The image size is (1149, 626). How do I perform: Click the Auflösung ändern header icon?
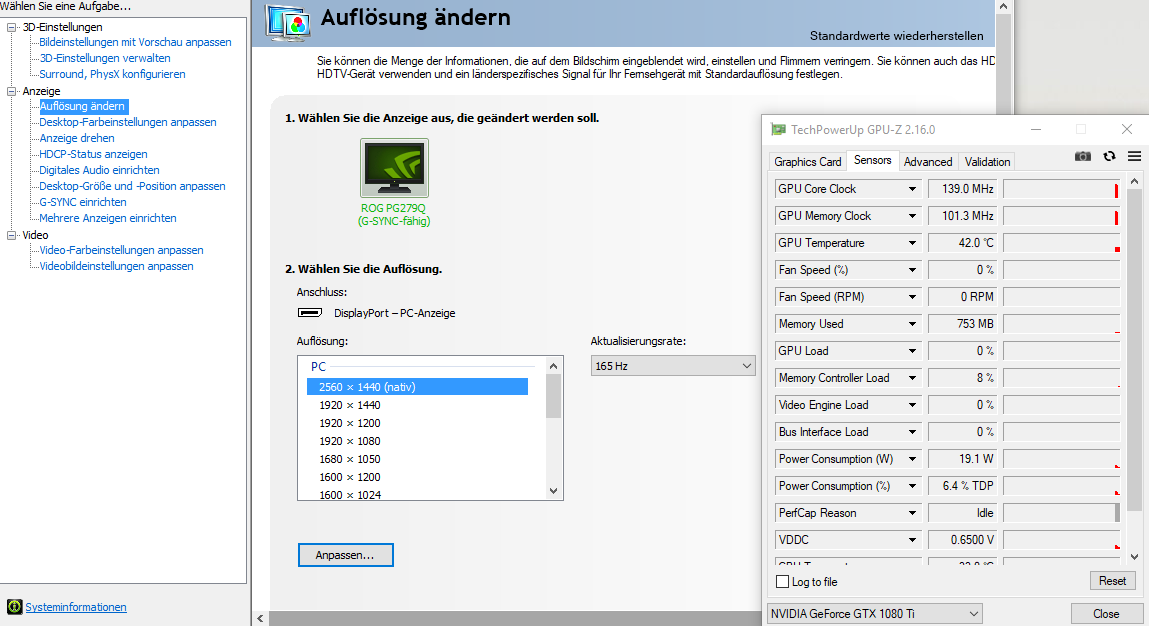coord(287,23)
